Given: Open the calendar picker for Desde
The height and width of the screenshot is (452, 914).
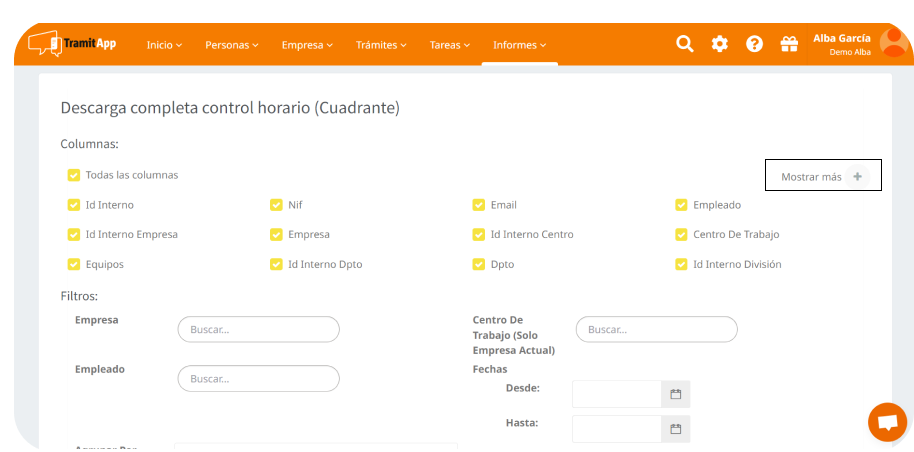Looking at the screenshot, I should click(675, 394).
